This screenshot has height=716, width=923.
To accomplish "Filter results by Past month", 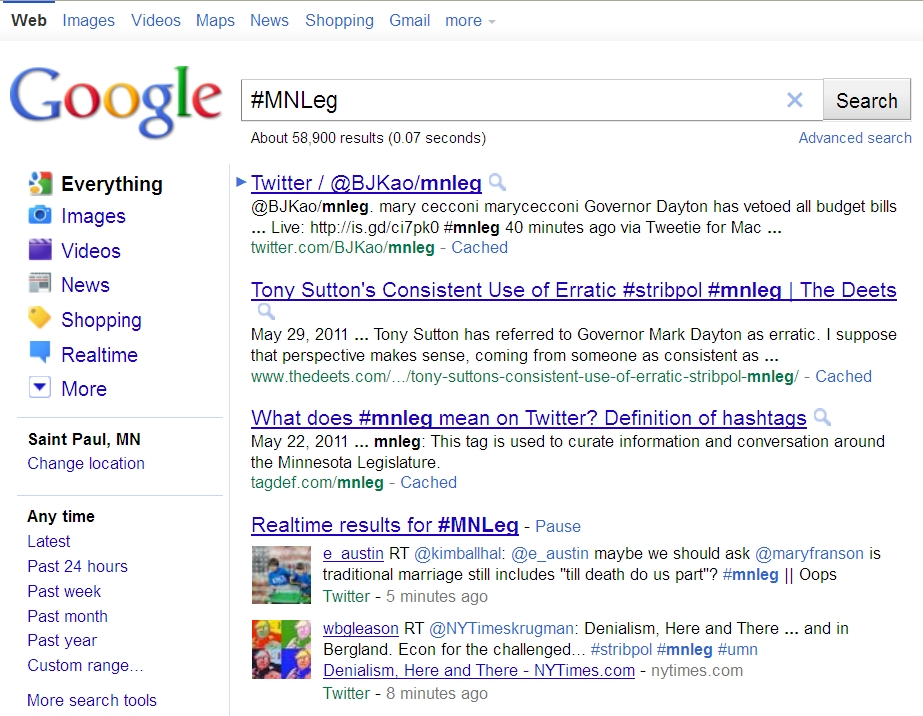I will (x=68, y=616).
